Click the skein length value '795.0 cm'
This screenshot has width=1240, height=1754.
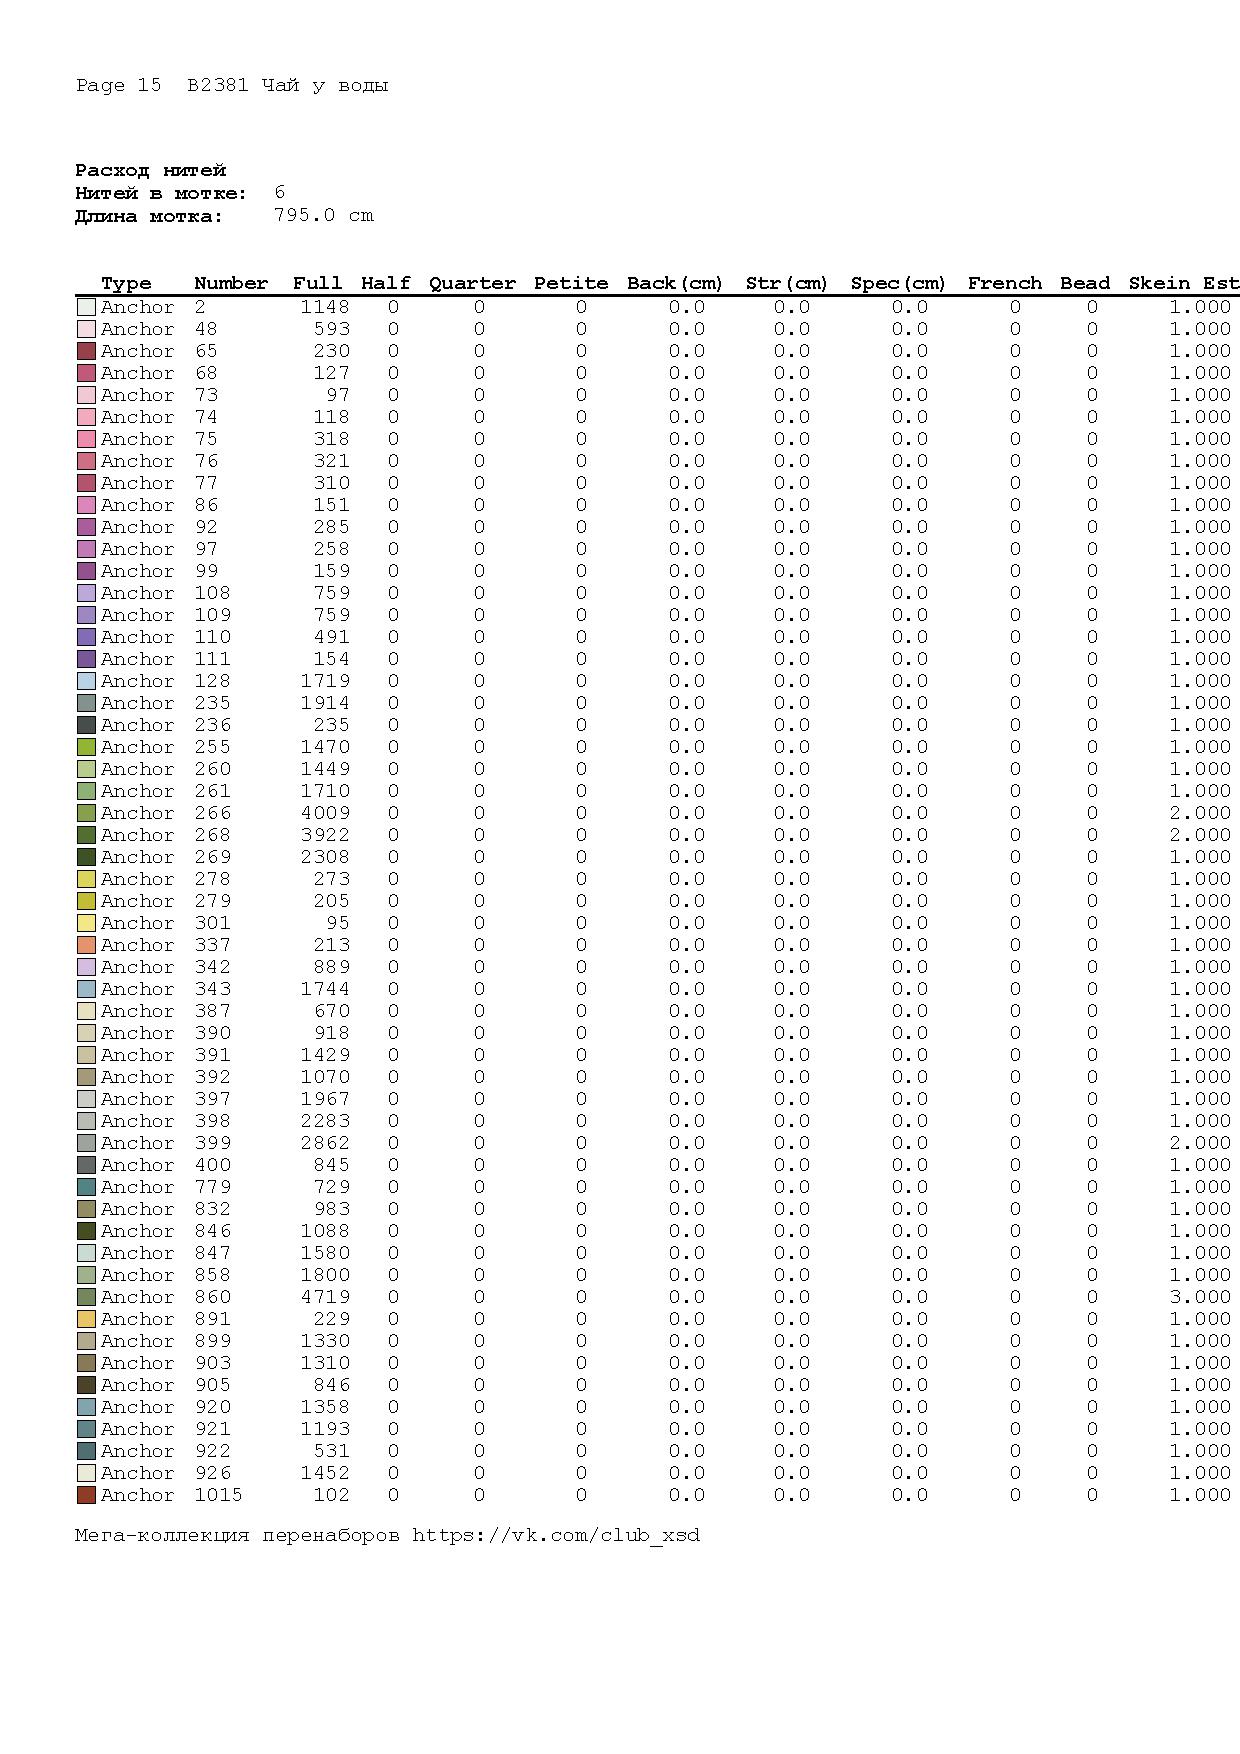click(x=324, y=215)
